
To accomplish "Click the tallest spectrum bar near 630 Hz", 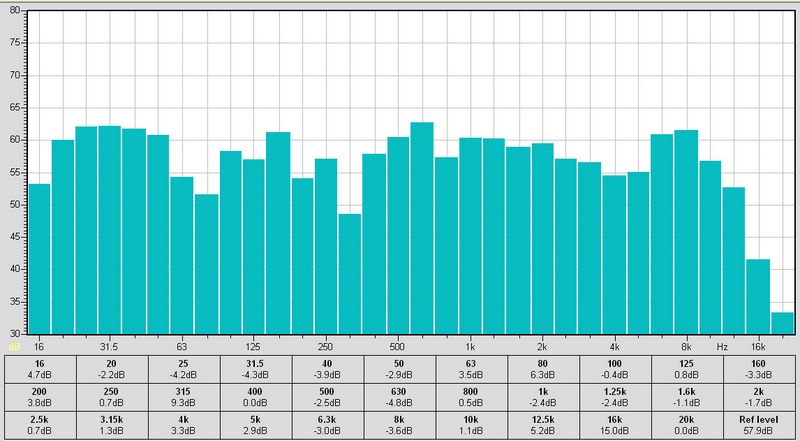I will (422, 228).
